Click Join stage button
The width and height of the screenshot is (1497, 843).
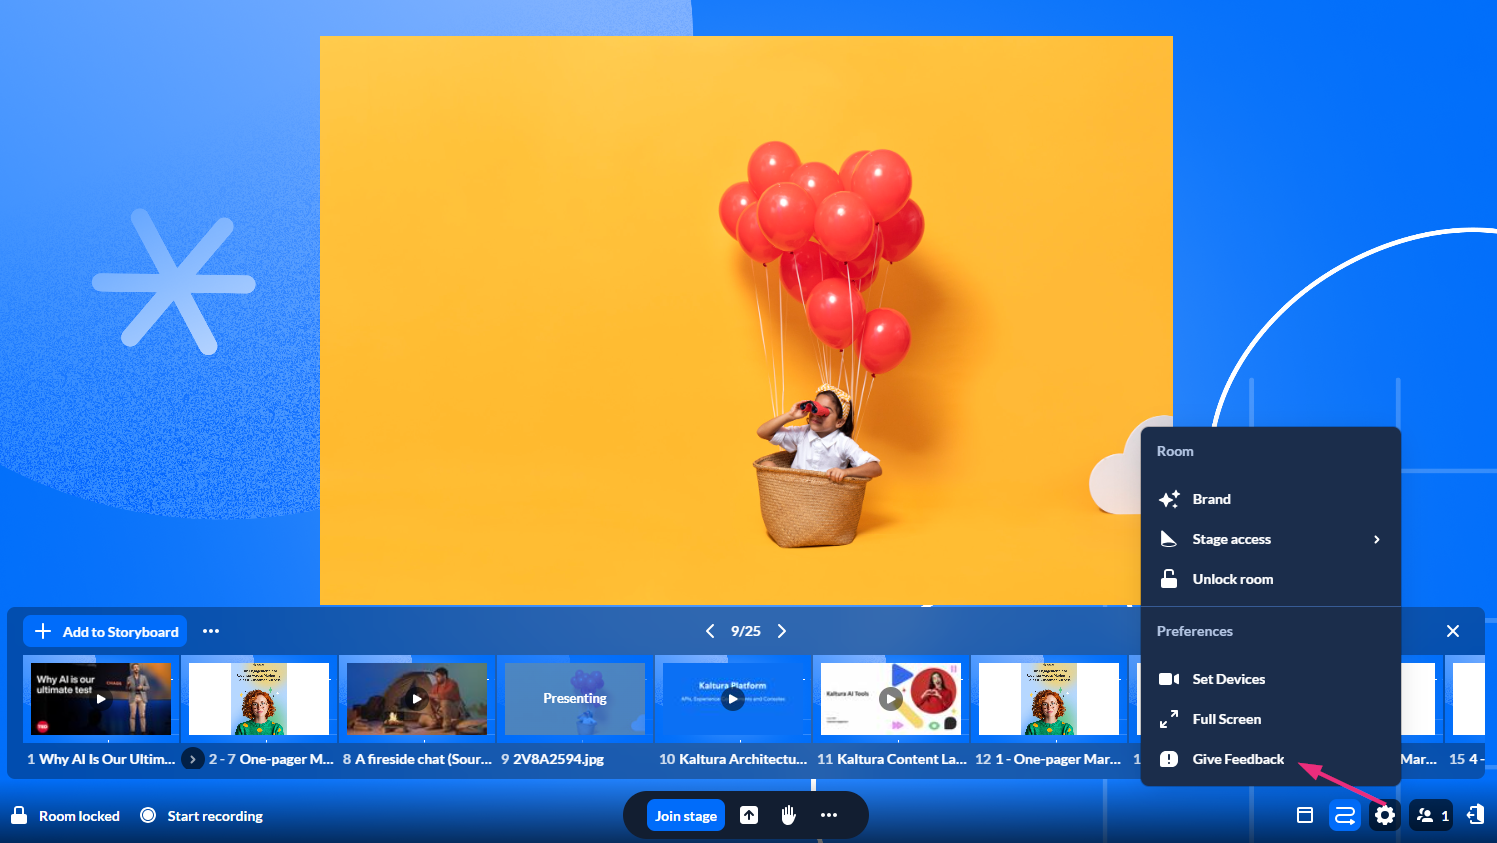tap(686, 816)
